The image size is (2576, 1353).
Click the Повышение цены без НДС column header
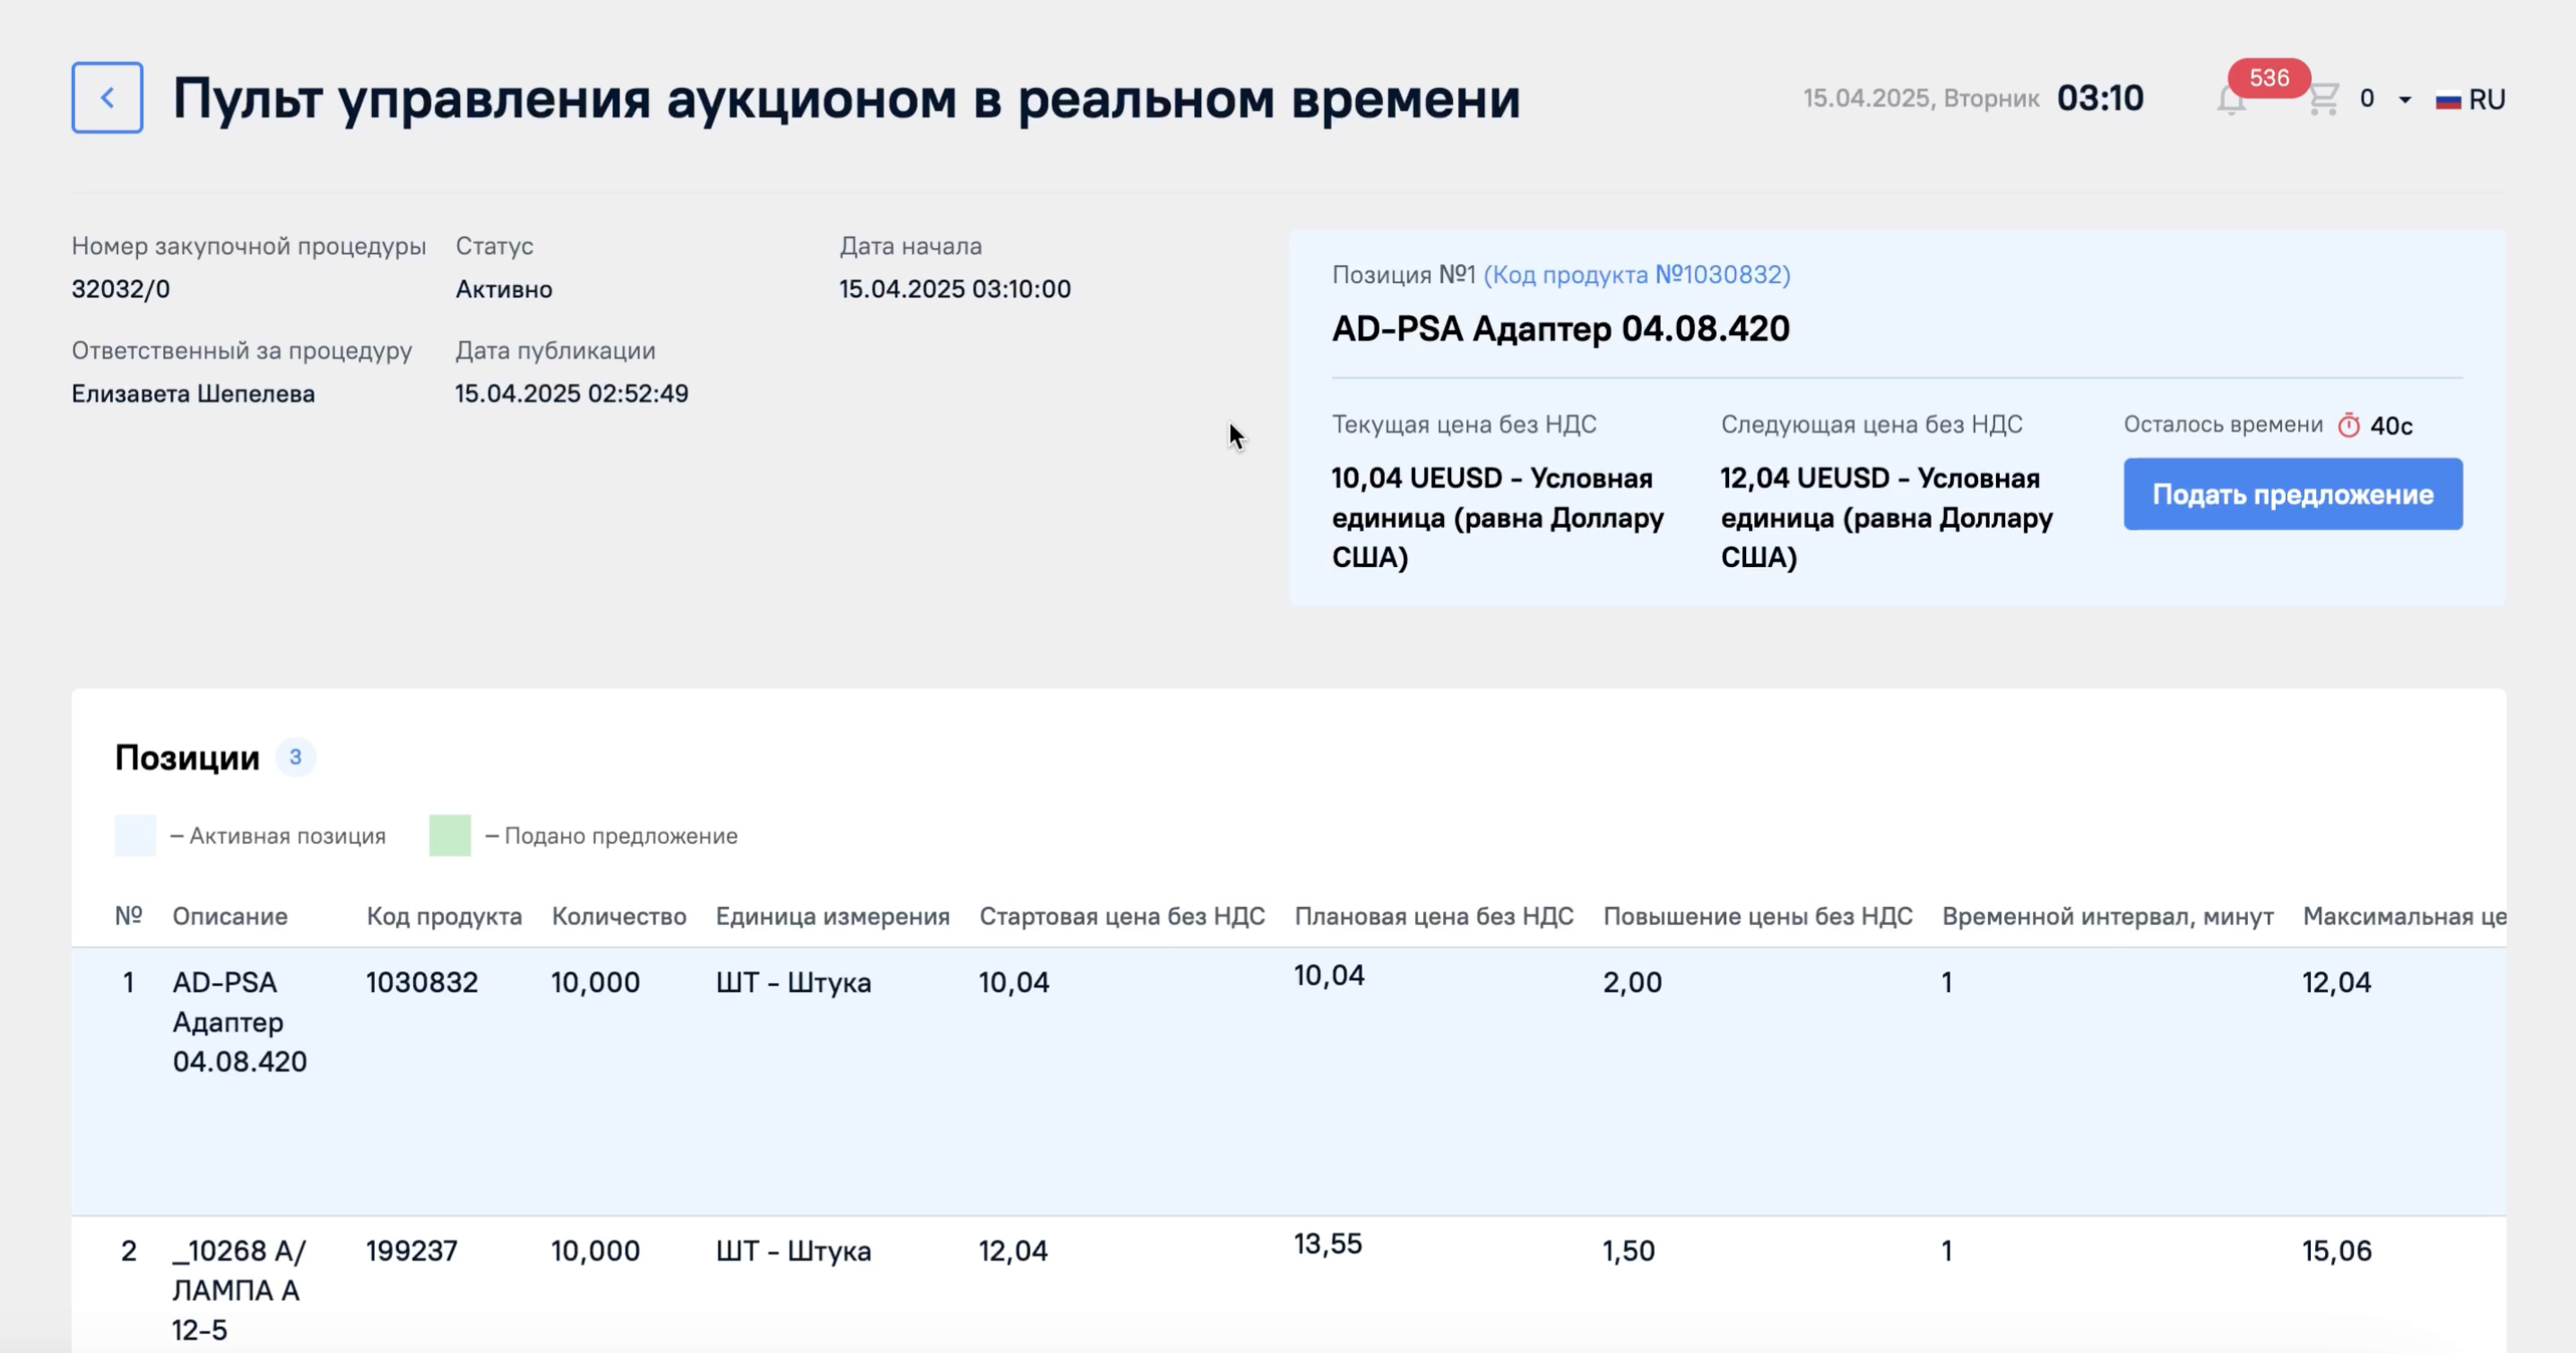[x=1758, y=916]
